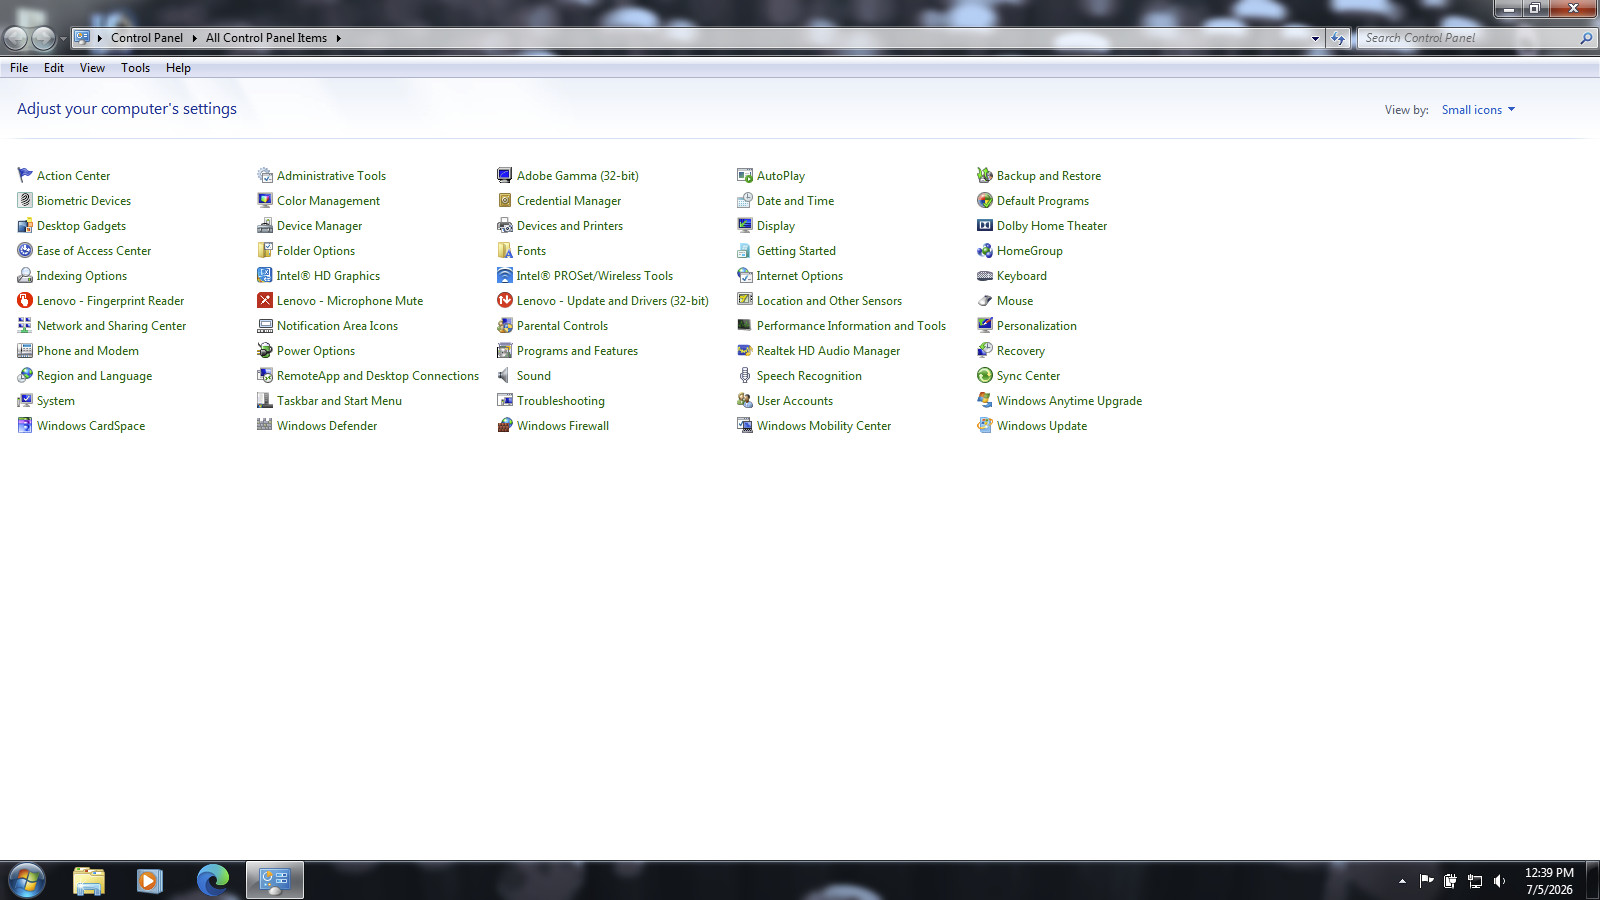Open the Power Options icon
The height and width of the screenshot is (900, 1600).
pos(265,350)
